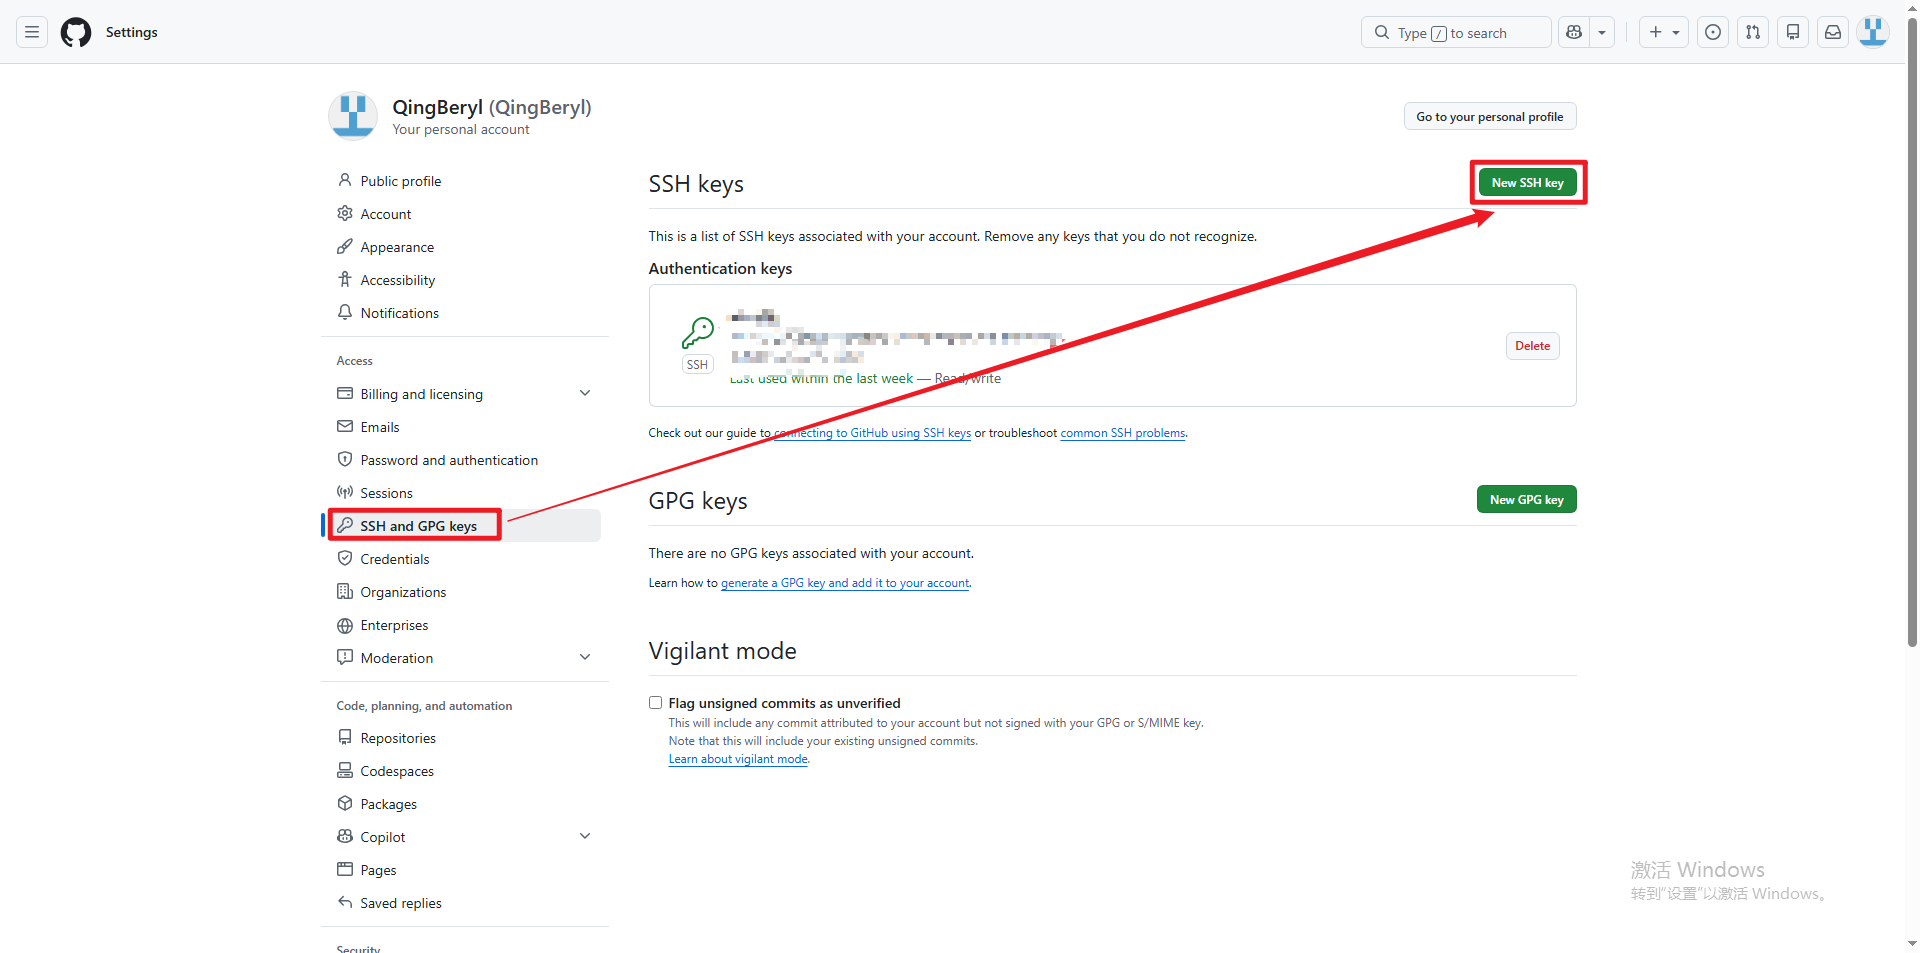Click the New SSH key button
Screen dimensions: 1920x953
coord(1527,182)
